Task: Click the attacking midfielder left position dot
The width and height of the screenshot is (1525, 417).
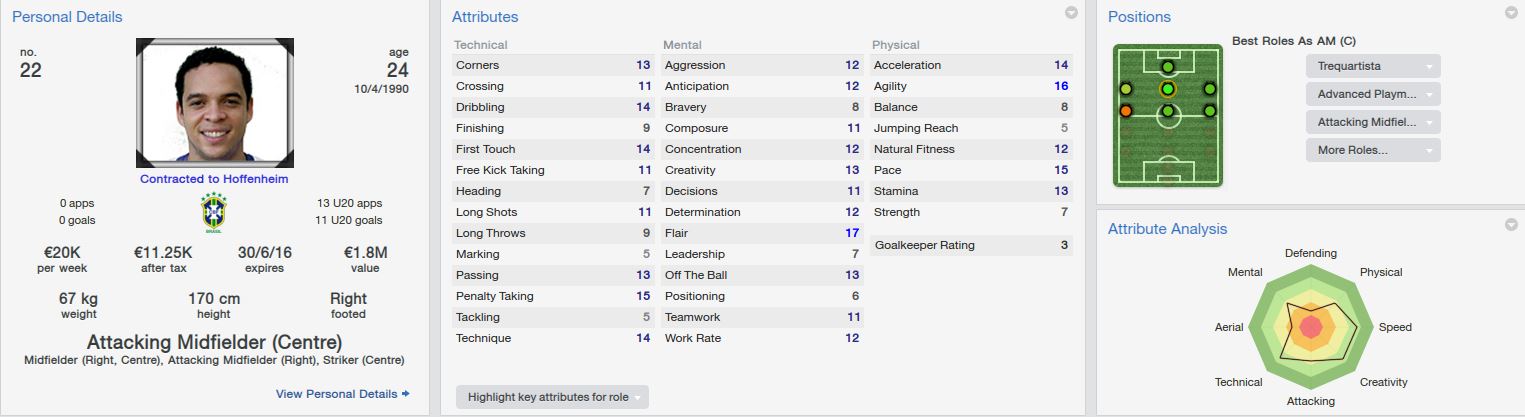Action: click(1126, 89)
